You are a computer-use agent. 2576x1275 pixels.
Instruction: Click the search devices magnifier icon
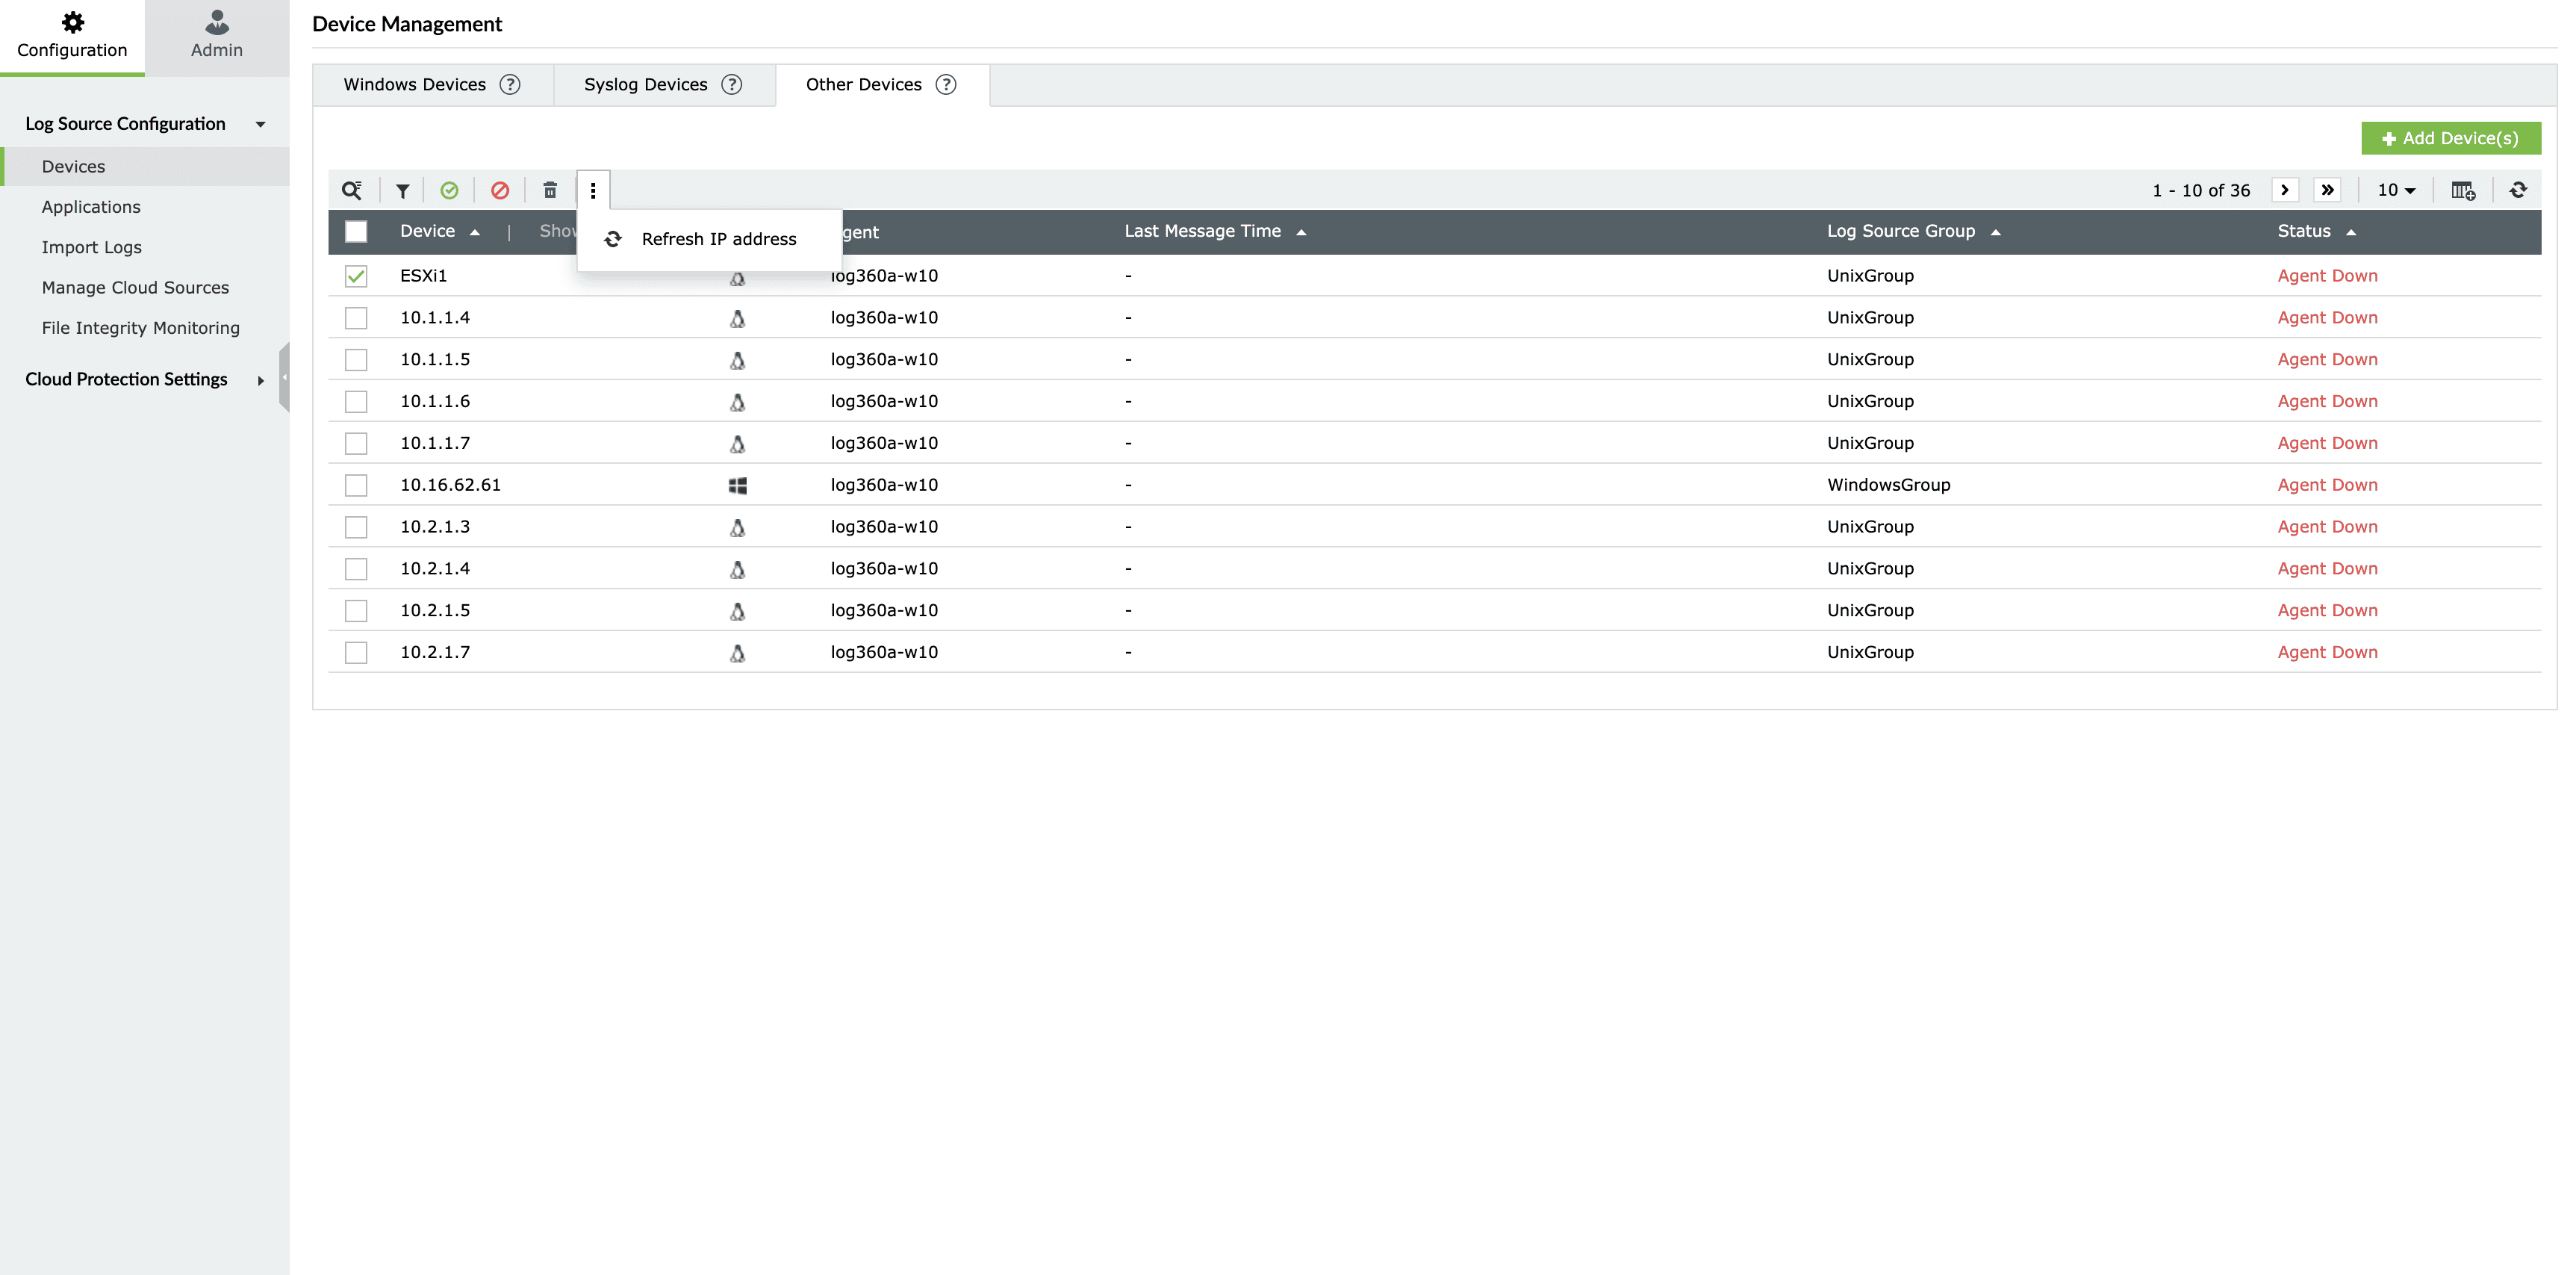click(351, 190)
